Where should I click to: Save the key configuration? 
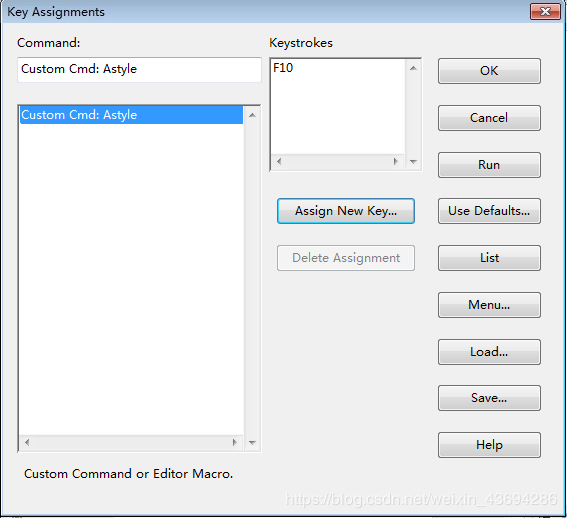pyautogui.click(x=489, y=398)
